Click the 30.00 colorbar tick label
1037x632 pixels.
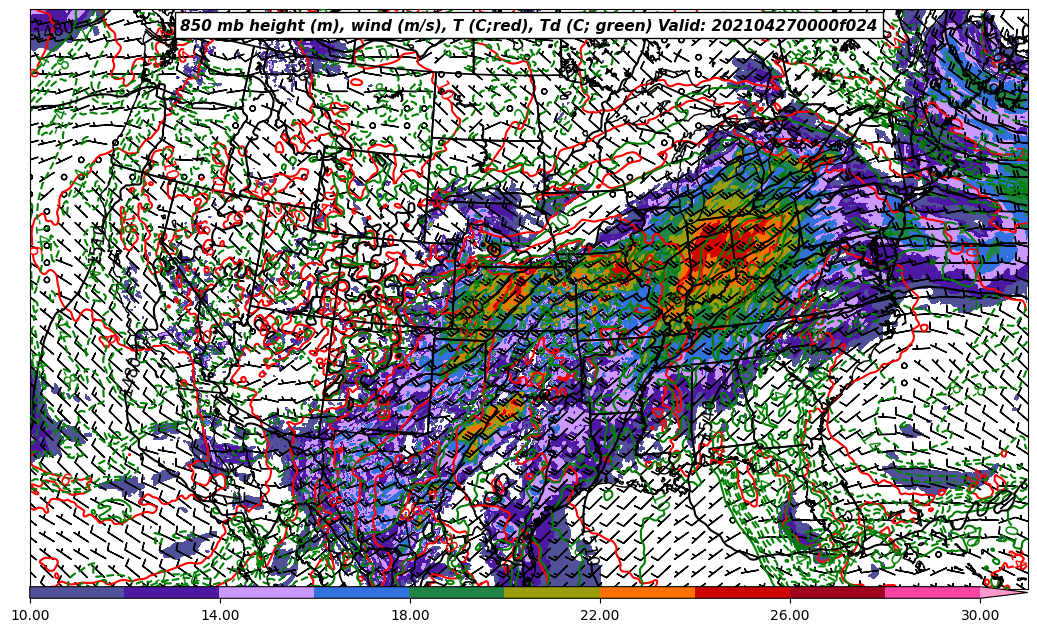tap(980, 615)
